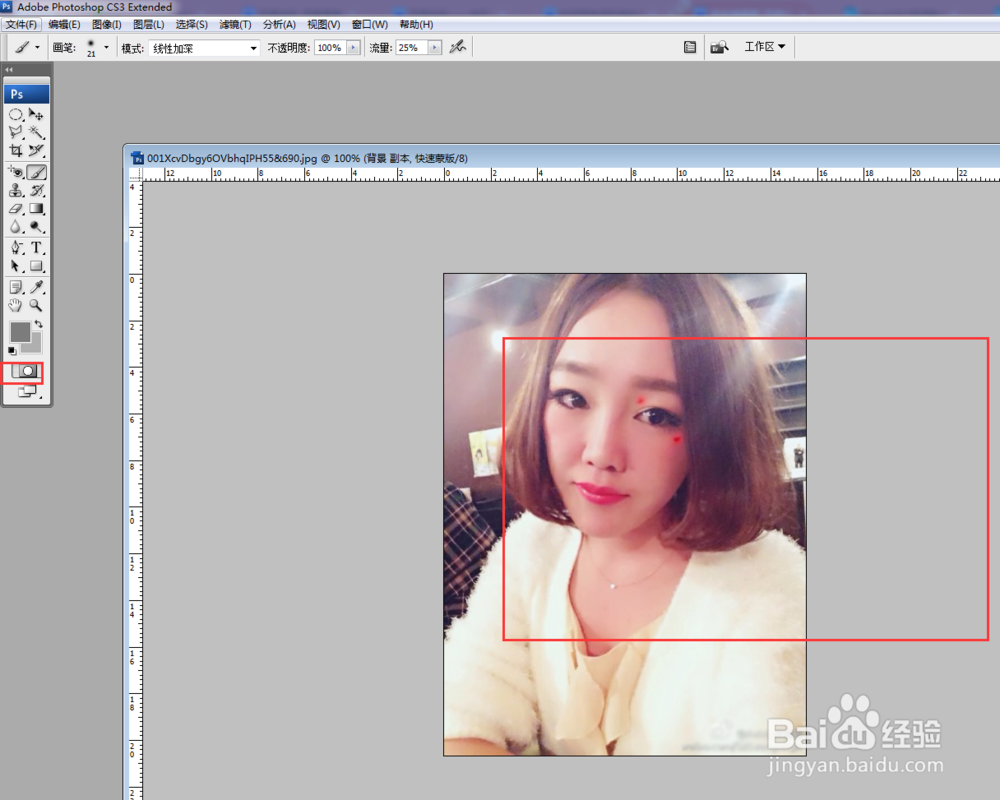Open the 图像(I) menu
This screenshot has height=800, width=1000.
107,24
